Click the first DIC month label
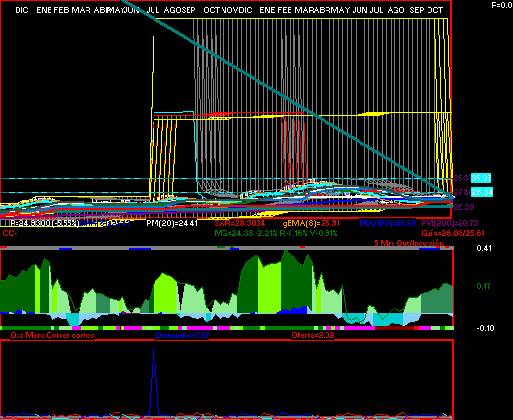Screen dimensions: 513x420 point(22,10)
